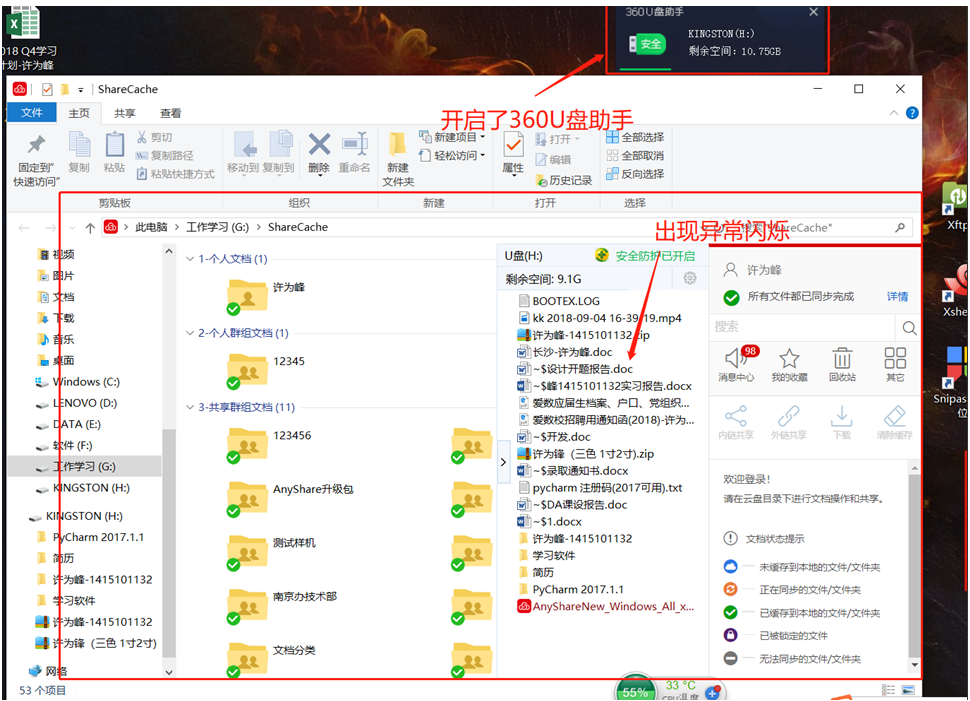Click AnyShareNew_Windows_All installer entry

(613, 606)
